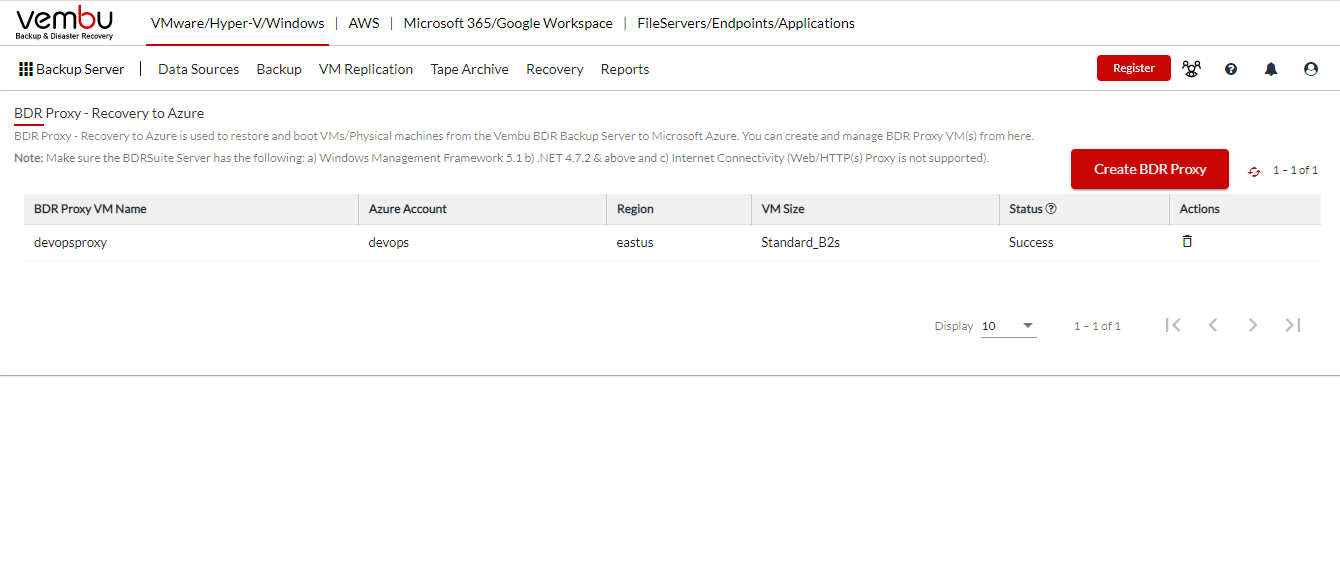Open the notifications bell icon

1271,69
